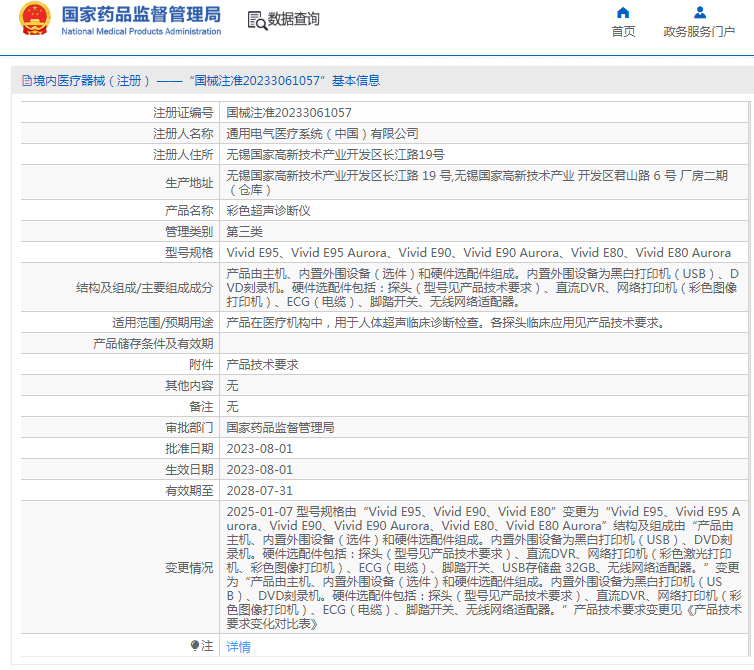Click the home icon above 首页
Viewport: 754px width, 670px height.
[623, 13]
